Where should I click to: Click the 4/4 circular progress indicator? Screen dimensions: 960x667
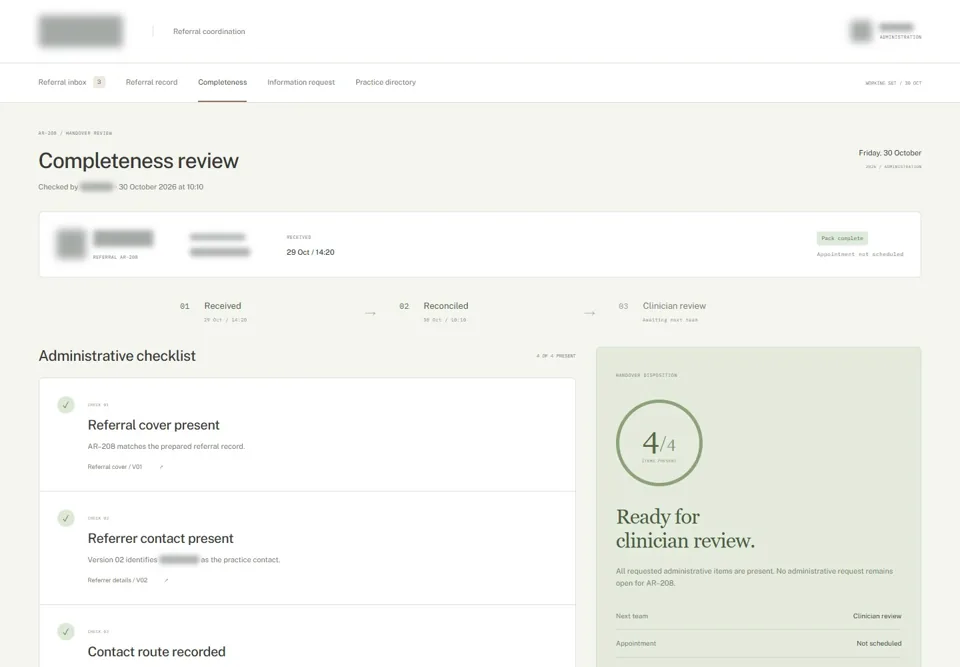pos(659,443)
